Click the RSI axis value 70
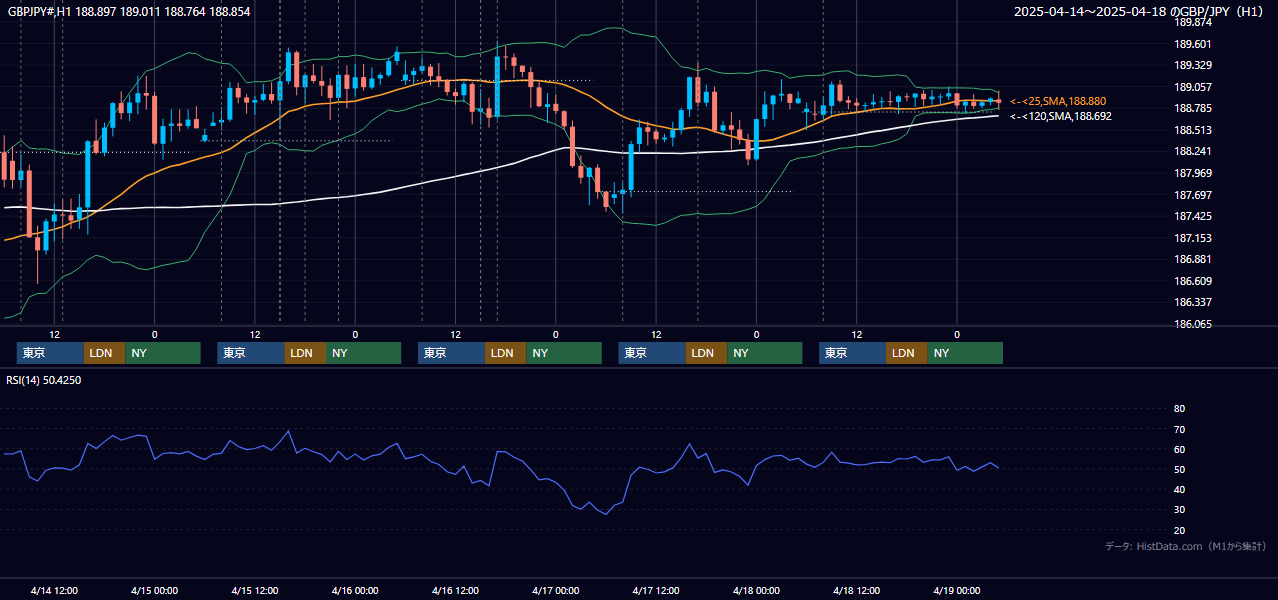The image size is (1278, 600). (x=1179, y=429)
